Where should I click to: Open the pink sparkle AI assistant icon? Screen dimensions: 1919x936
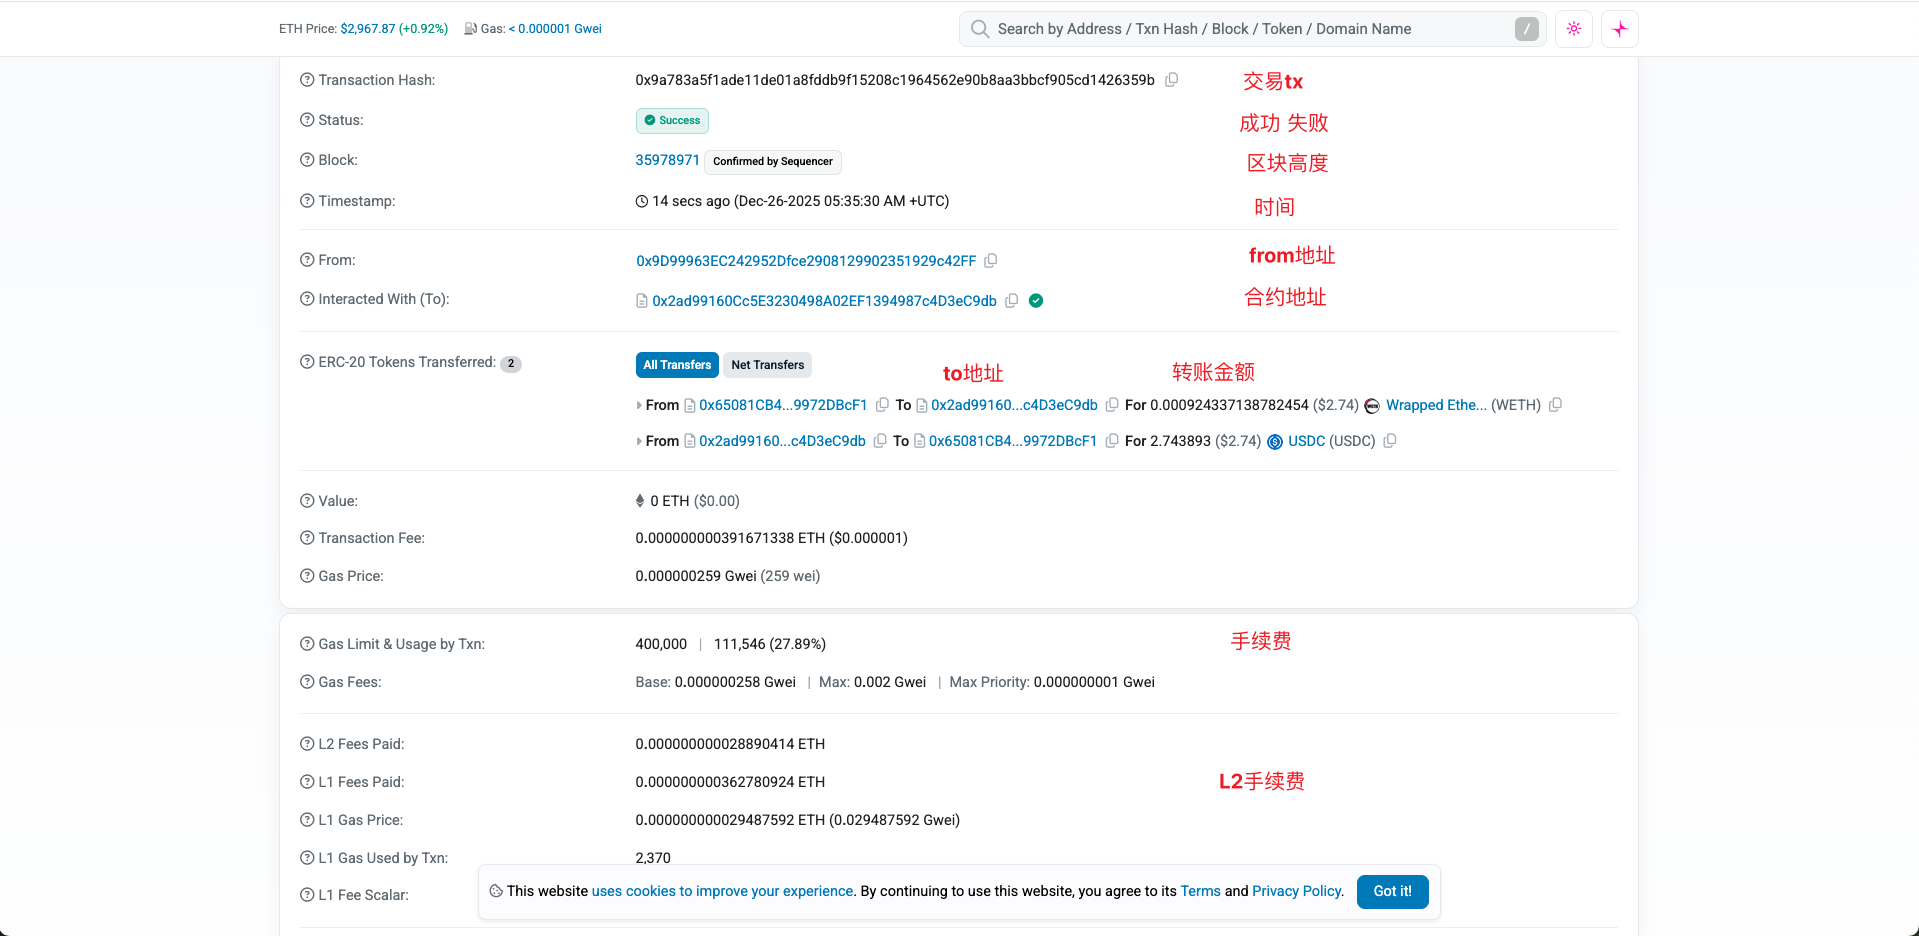[x=1619, y=29]
